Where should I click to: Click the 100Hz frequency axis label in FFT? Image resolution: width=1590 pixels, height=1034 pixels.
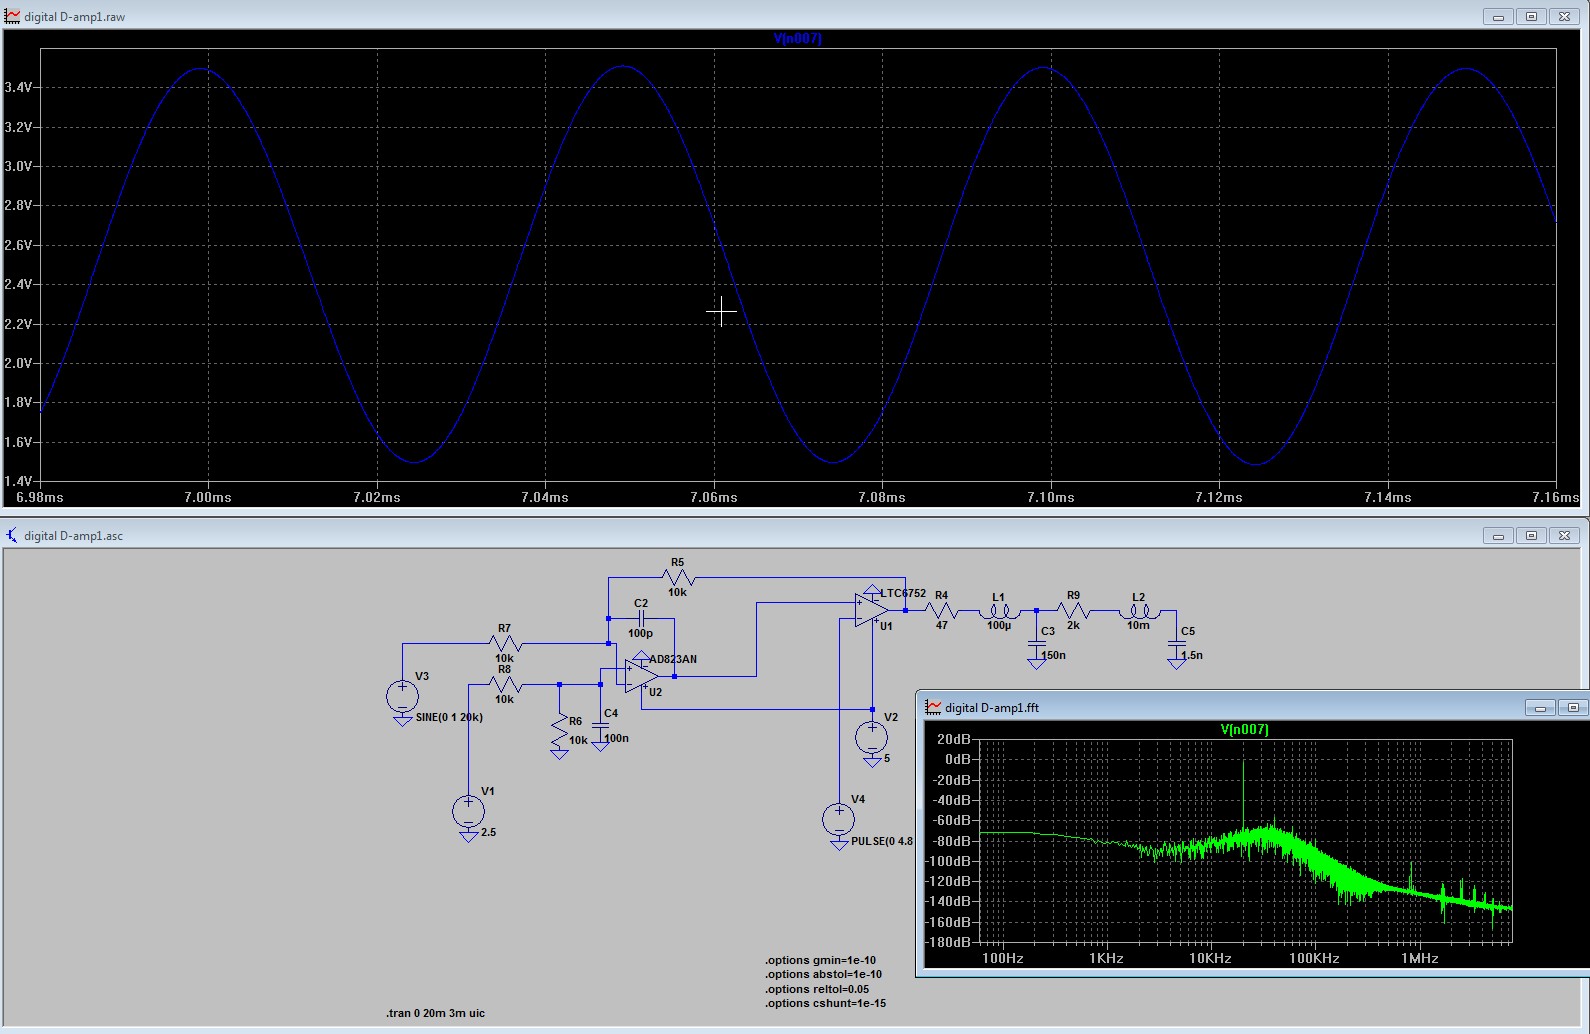point(1002,958)
